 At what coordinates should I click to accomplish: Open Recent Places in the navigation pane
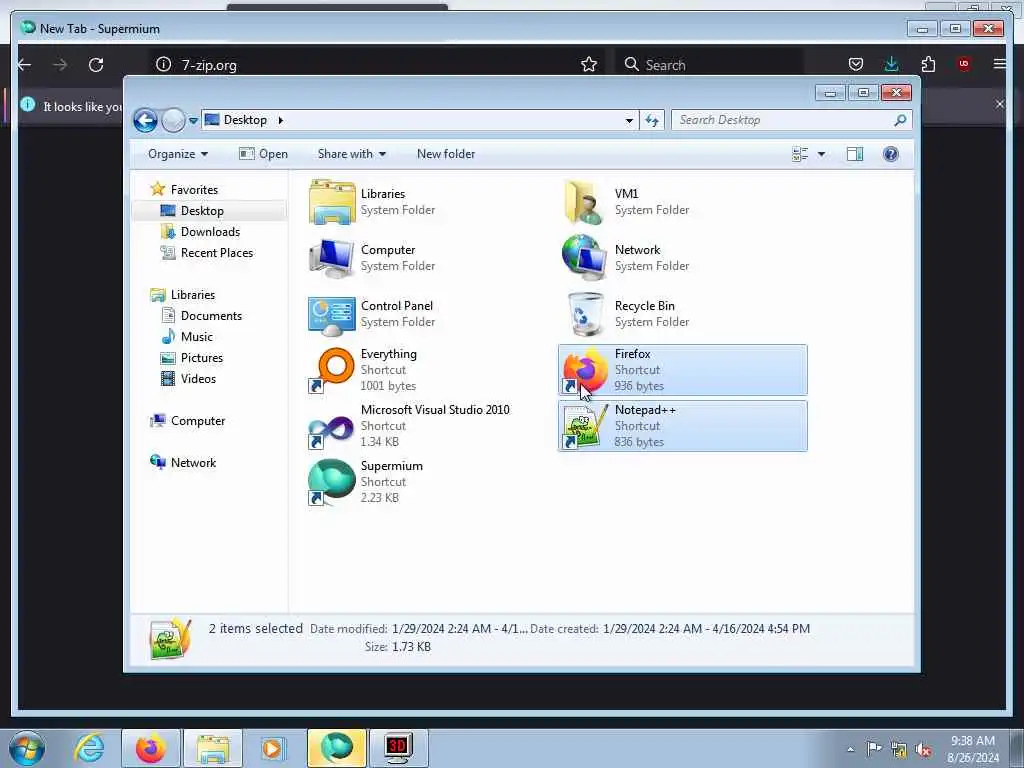tap(217, 253)
